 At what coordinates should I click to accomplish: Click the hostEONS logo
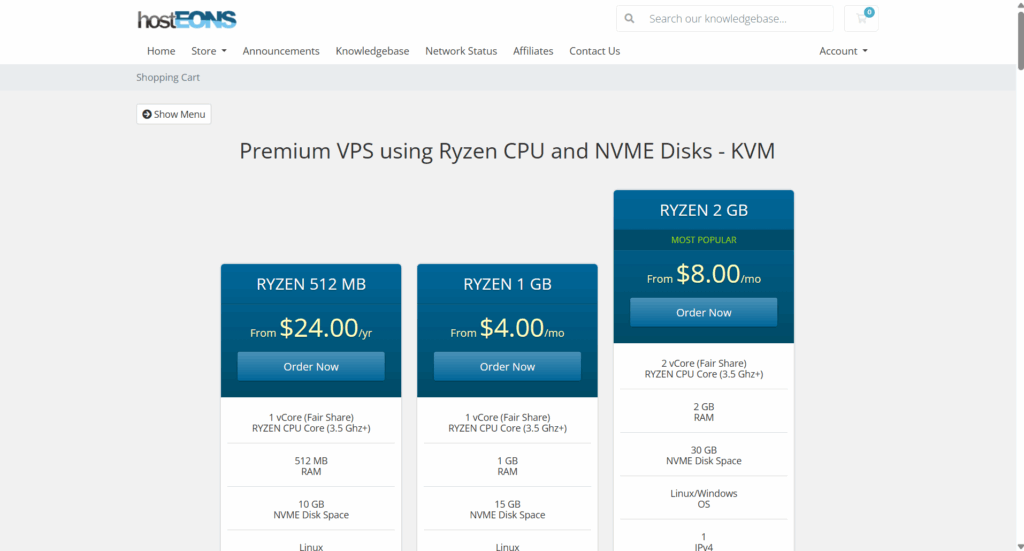187,20
